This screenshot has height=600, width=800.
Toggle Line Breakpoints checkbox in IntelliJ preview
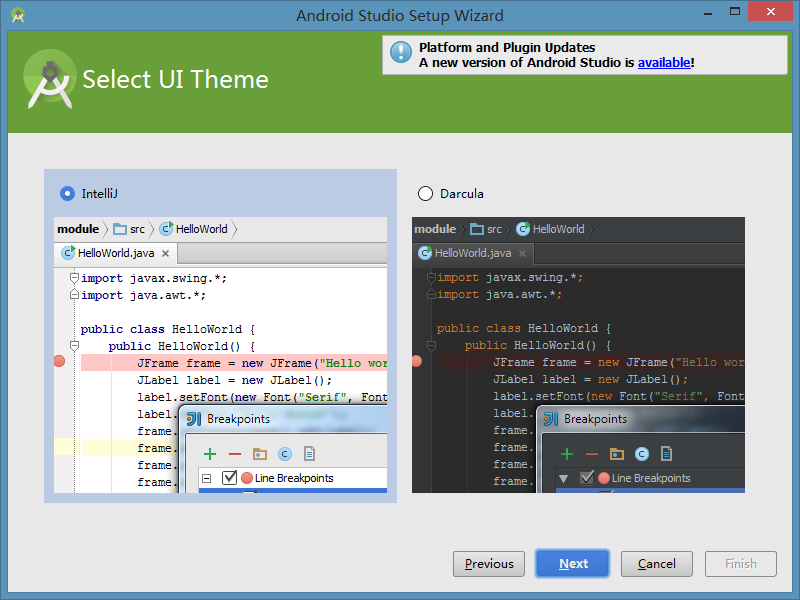point(230,478)
